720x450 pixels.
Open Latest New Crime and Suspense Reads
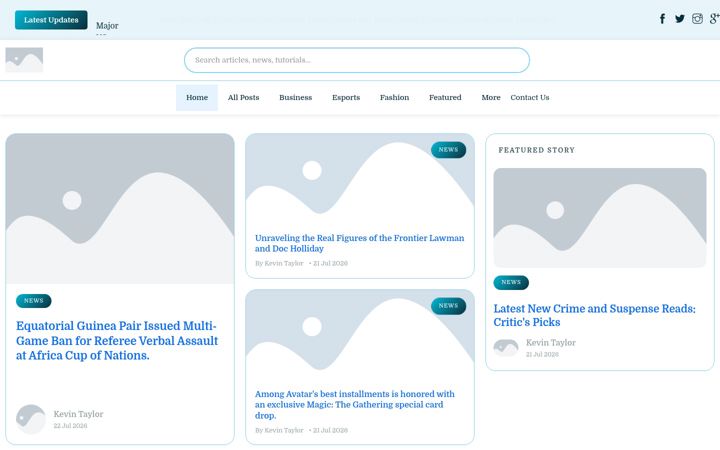point(595,315)
